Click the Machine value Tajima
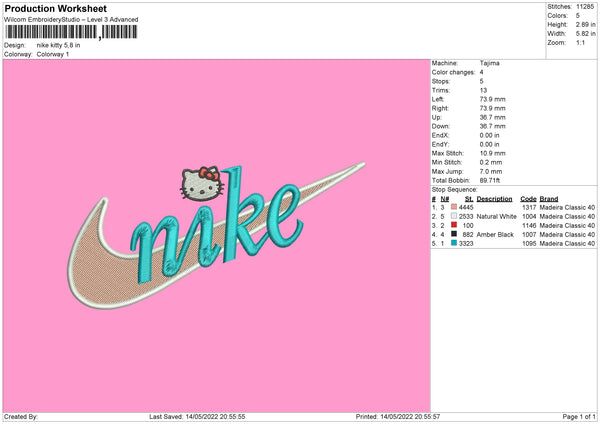The image size is (600, 424). [x=490, y=63]
